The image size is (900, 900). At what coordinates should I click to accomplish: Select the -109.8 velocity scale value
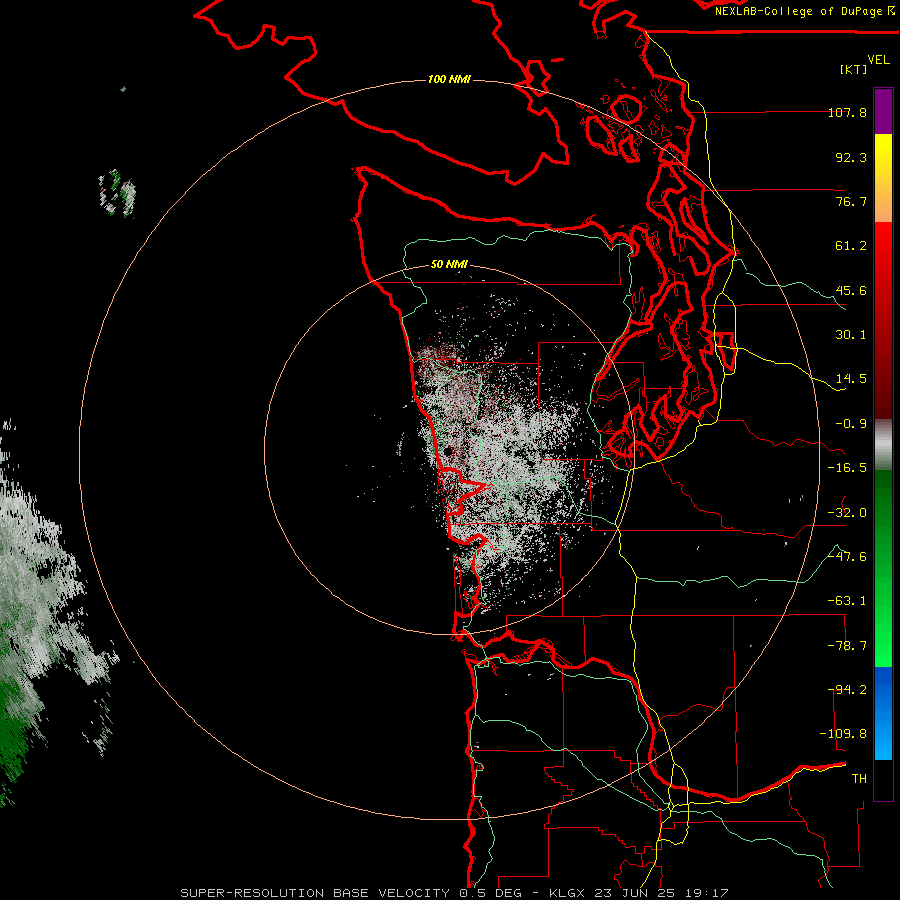843,734
